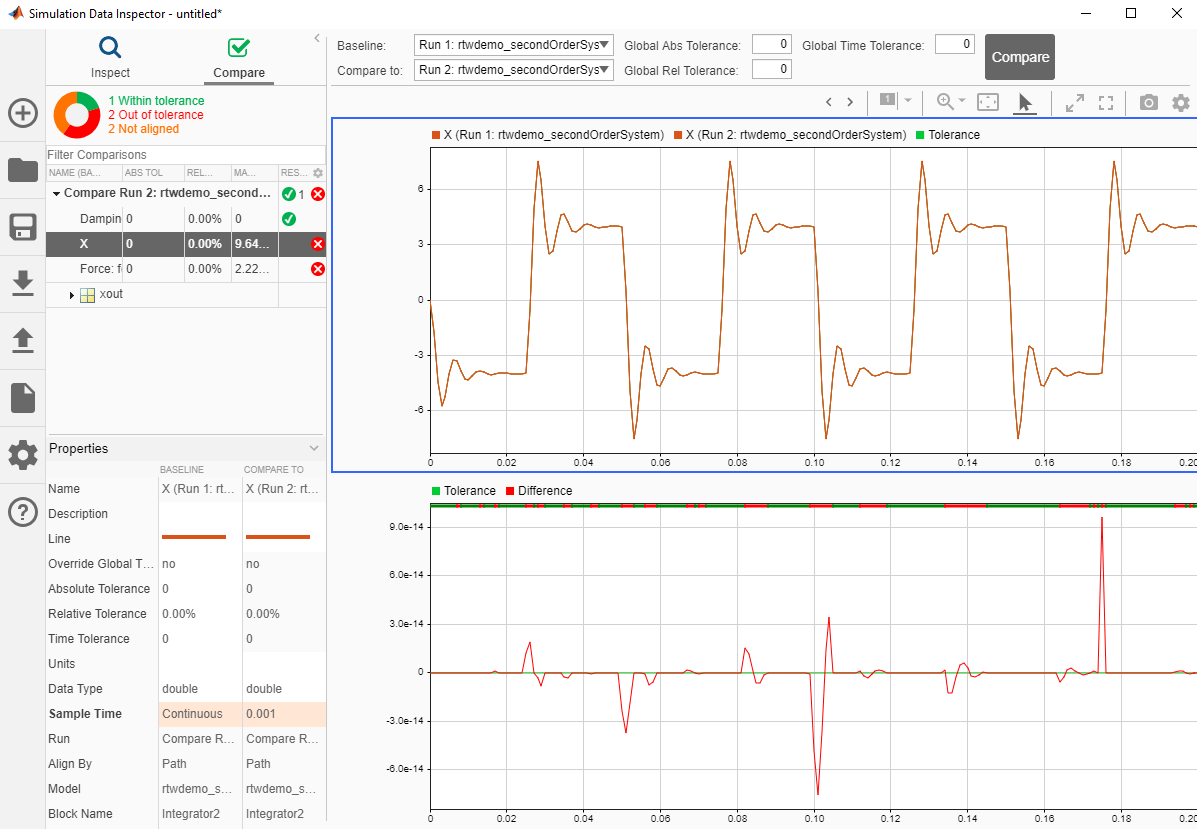Create report with the document icon
1197x829 pixels.
23,398
